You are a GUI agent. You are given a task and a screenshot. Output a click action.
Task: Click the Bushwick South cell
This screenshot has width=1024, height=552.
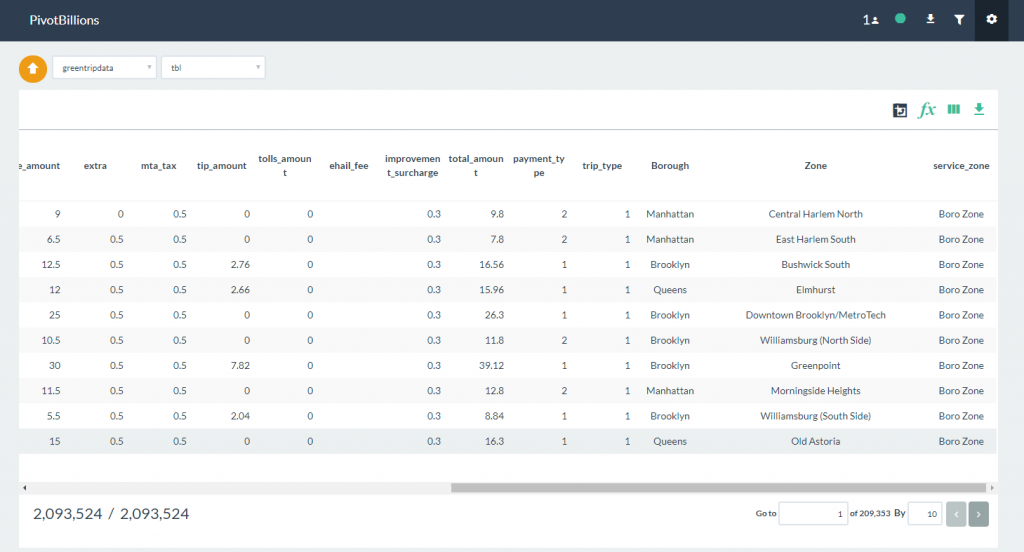(816, 265)
